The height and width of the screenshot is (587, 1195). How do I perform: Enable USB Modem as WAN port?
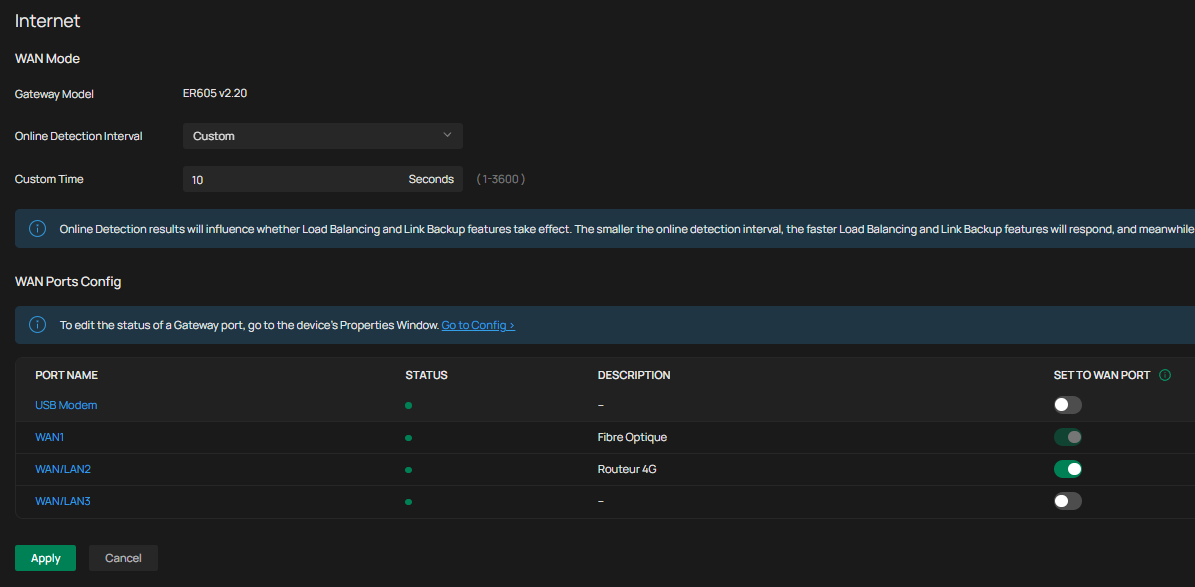coord(1067,405)
